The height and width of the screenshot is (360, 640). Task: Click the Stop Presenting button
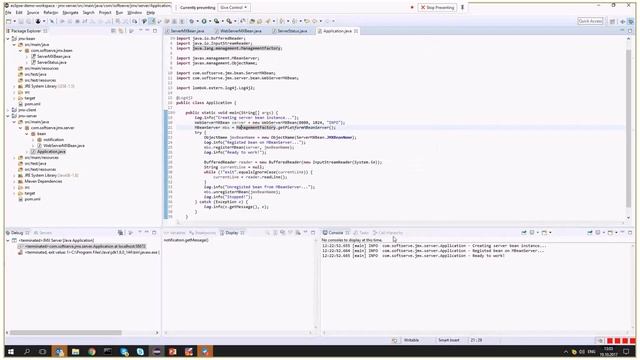(x=437, y=7)
